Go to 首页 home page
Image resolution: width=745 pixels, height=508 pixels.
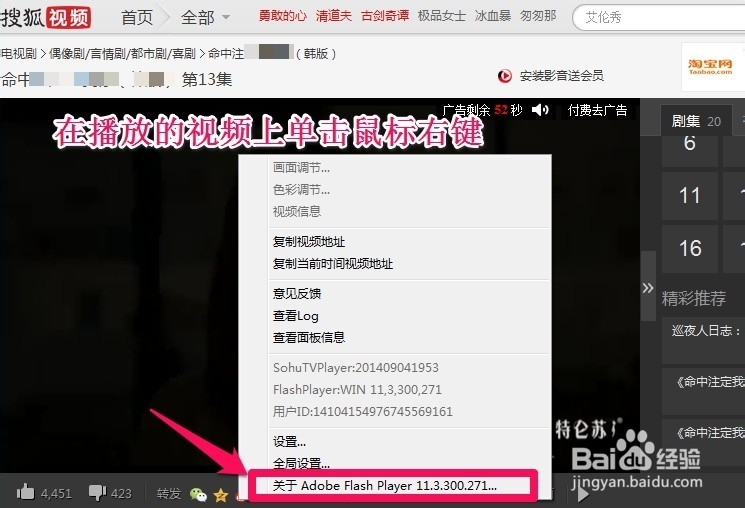click(137, 18)
